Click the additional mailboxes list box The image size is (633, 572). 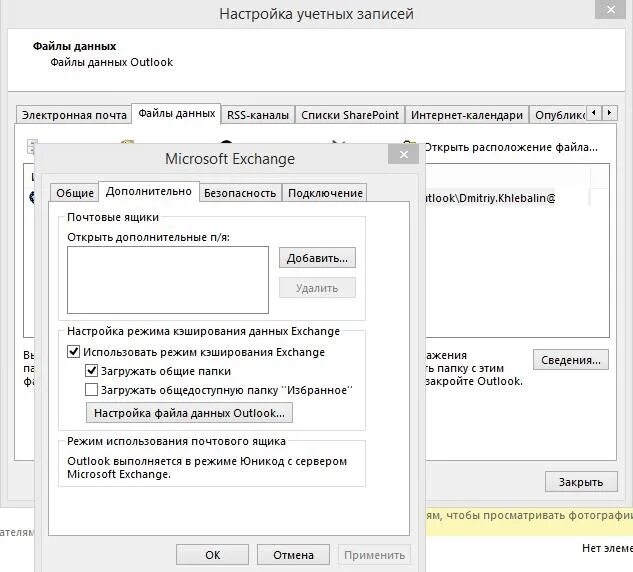click(x=168, y=280)
